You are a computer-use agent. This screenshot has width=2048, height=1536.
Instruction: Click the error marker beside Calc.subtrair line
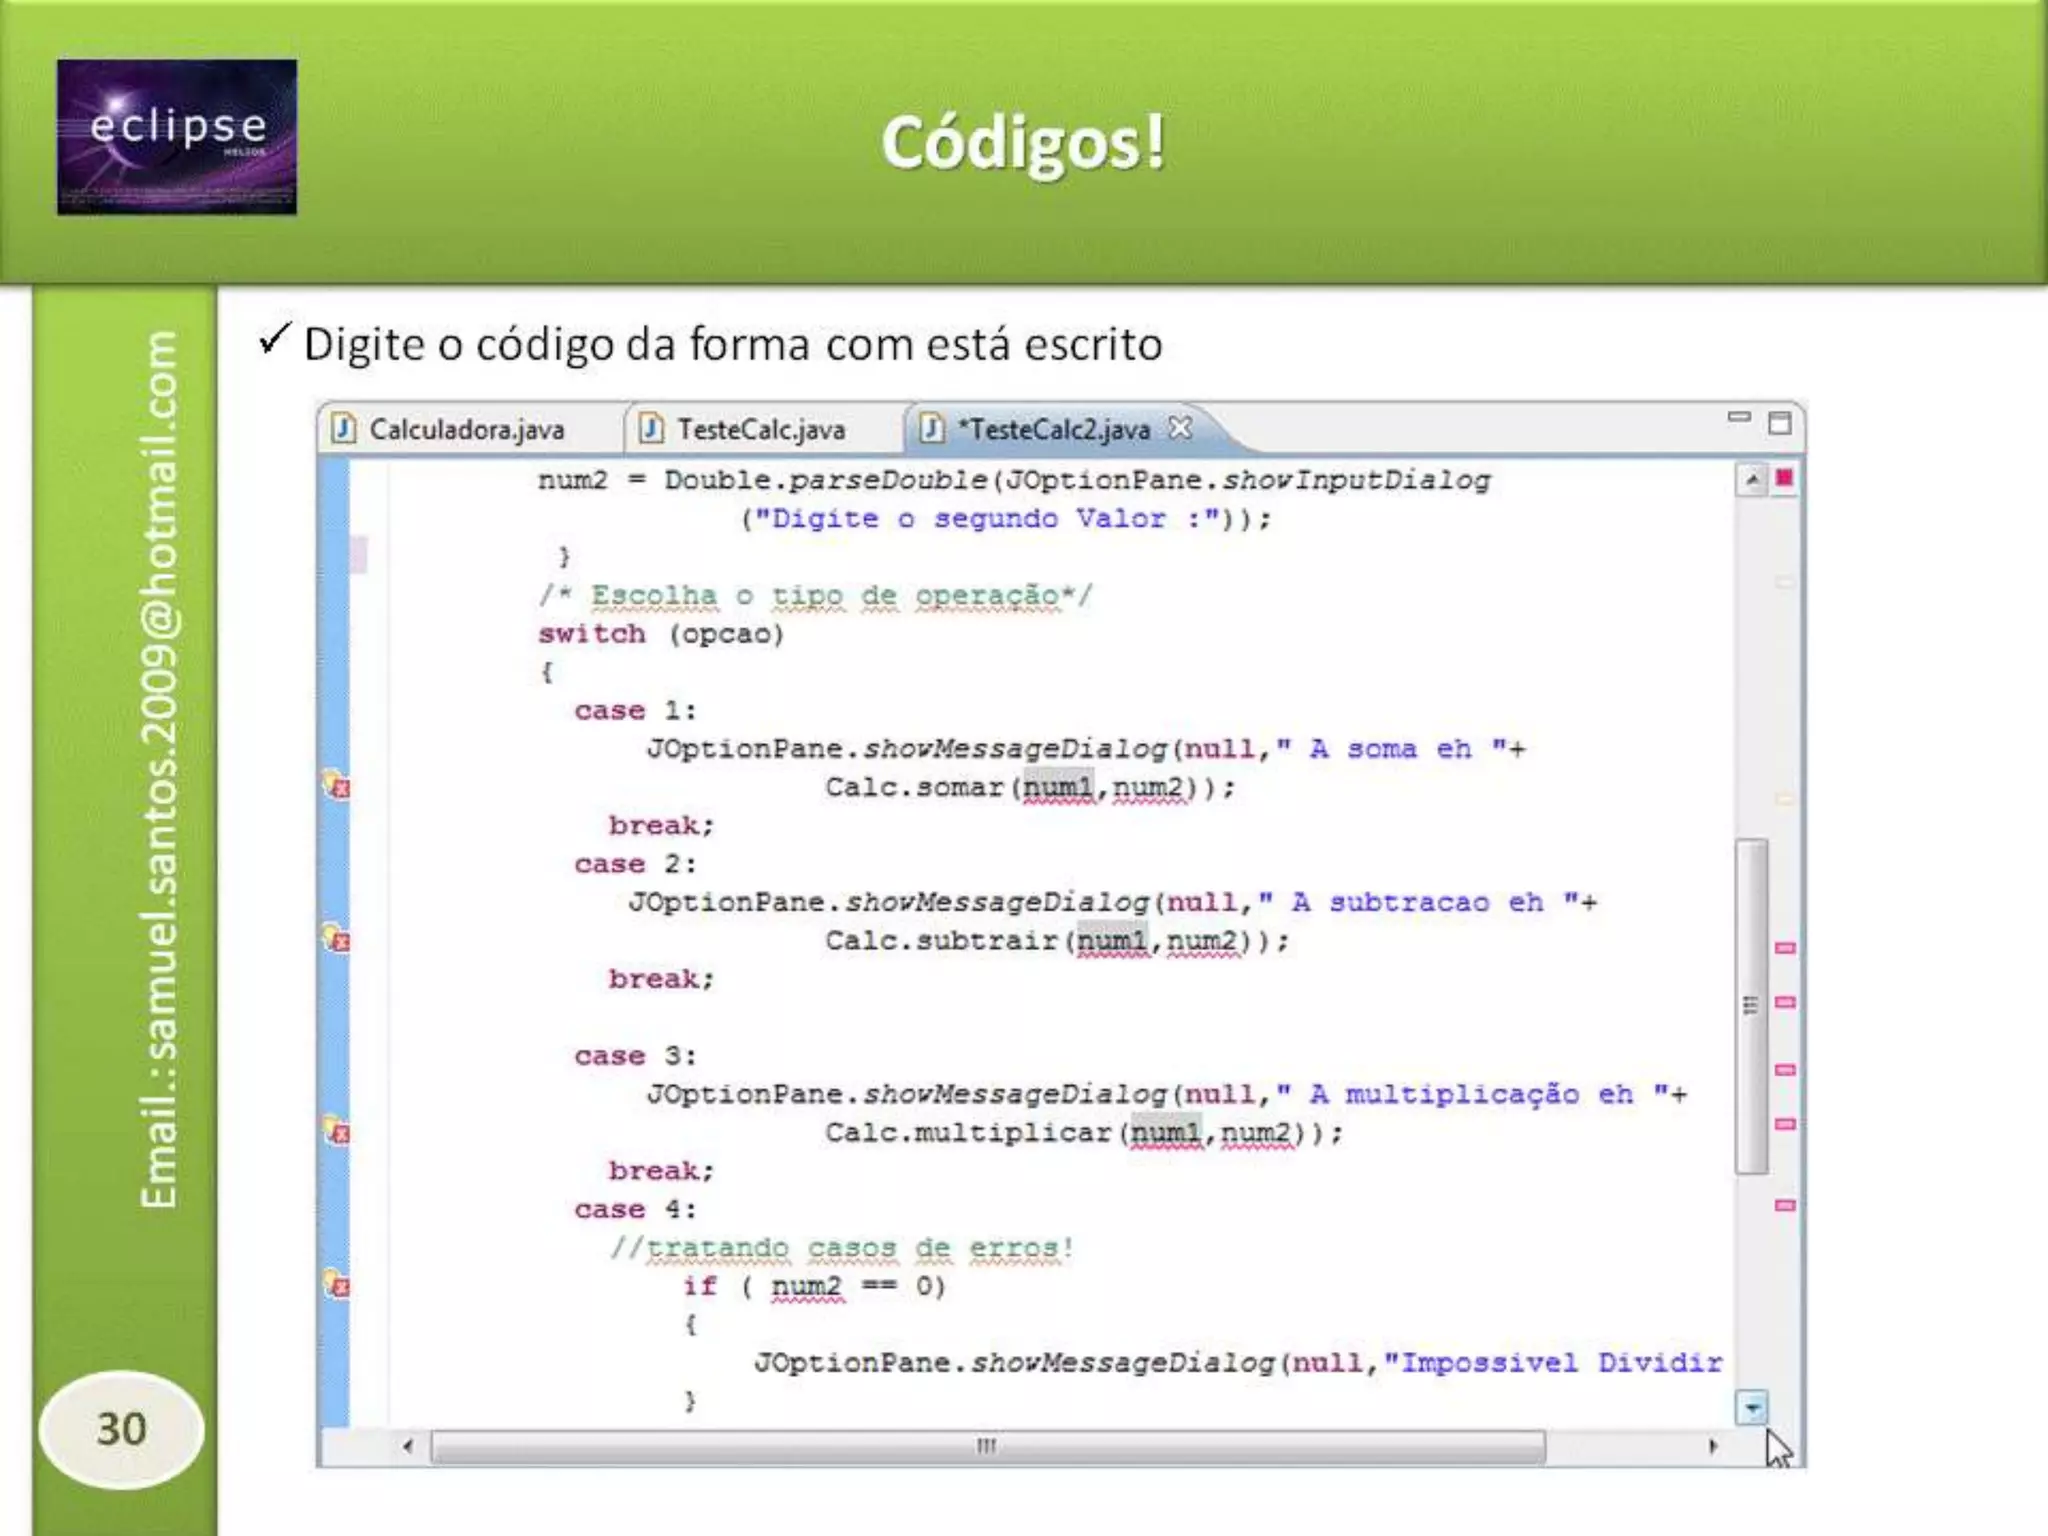pos(337,940)
